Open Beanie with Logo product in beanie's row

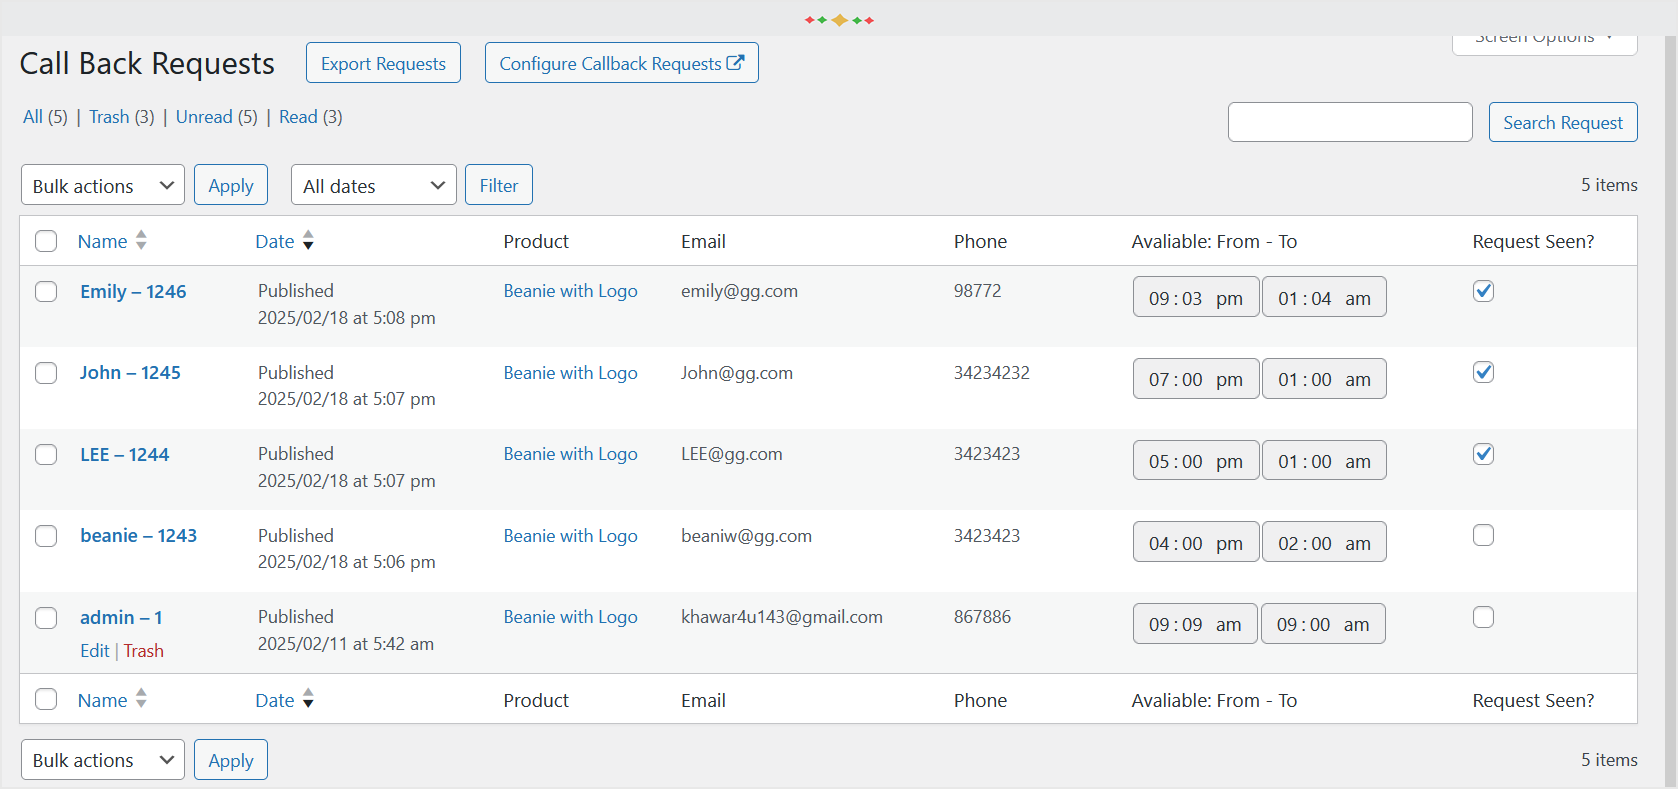[571, 536]
